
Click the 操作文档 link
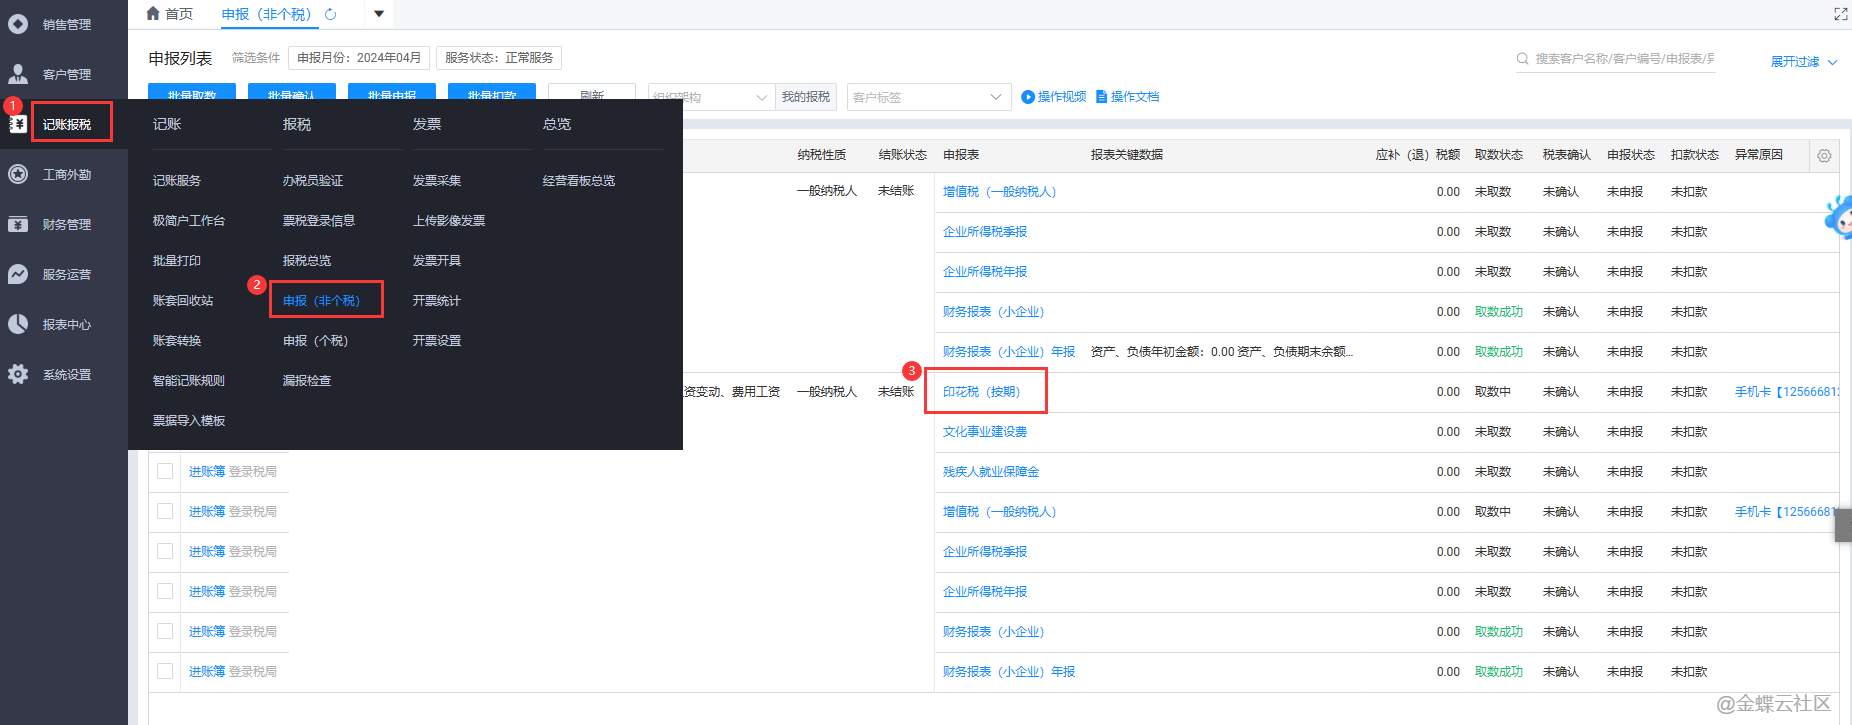[x=1134, y=97]
